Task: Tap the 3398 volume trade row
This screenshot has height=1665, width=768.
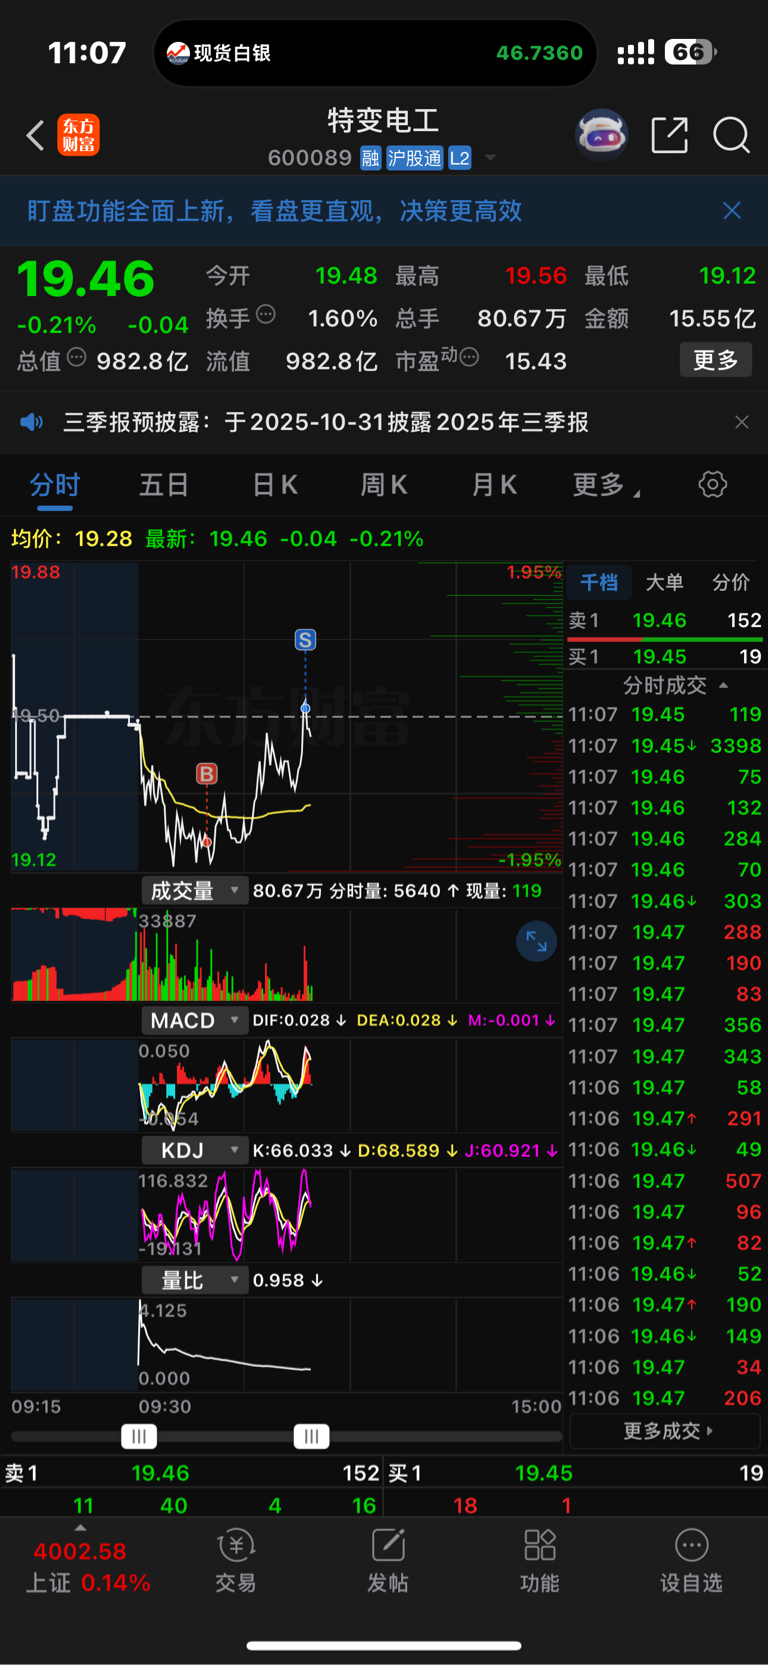Action: coord(665,746)
